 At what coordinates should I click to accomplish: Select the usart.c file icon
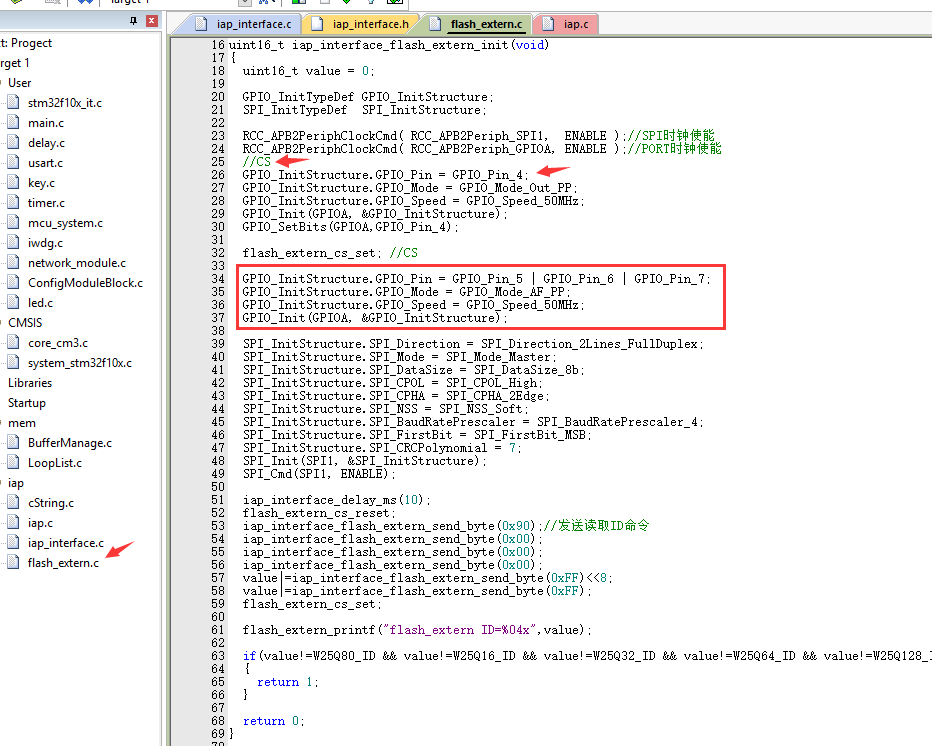(13, 162)
